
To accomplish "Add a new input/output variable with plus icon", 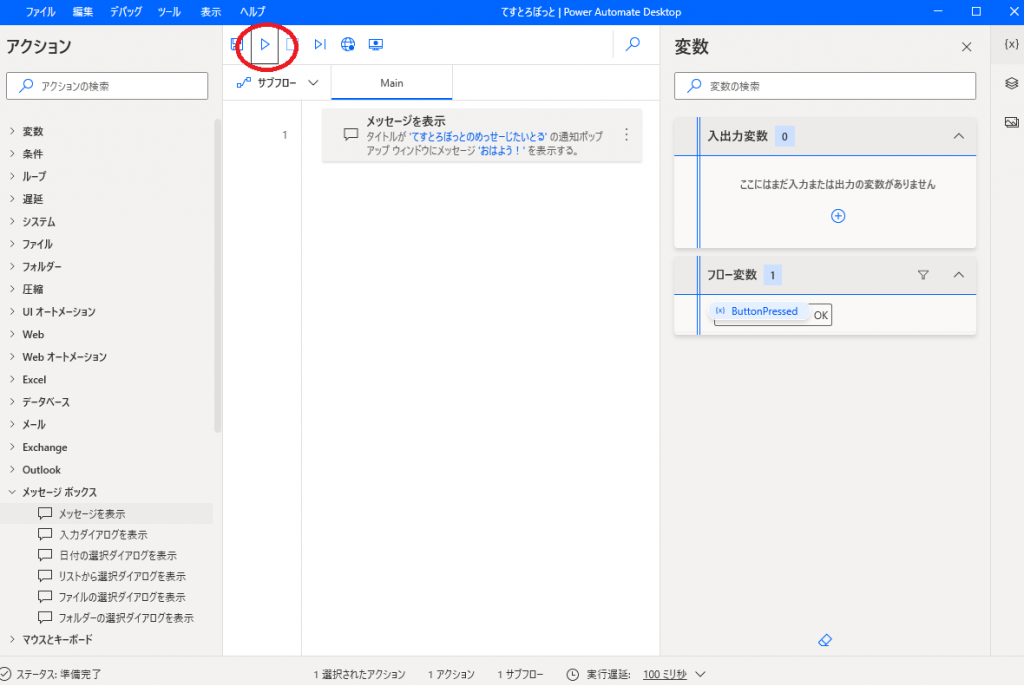I will point(838,216).
